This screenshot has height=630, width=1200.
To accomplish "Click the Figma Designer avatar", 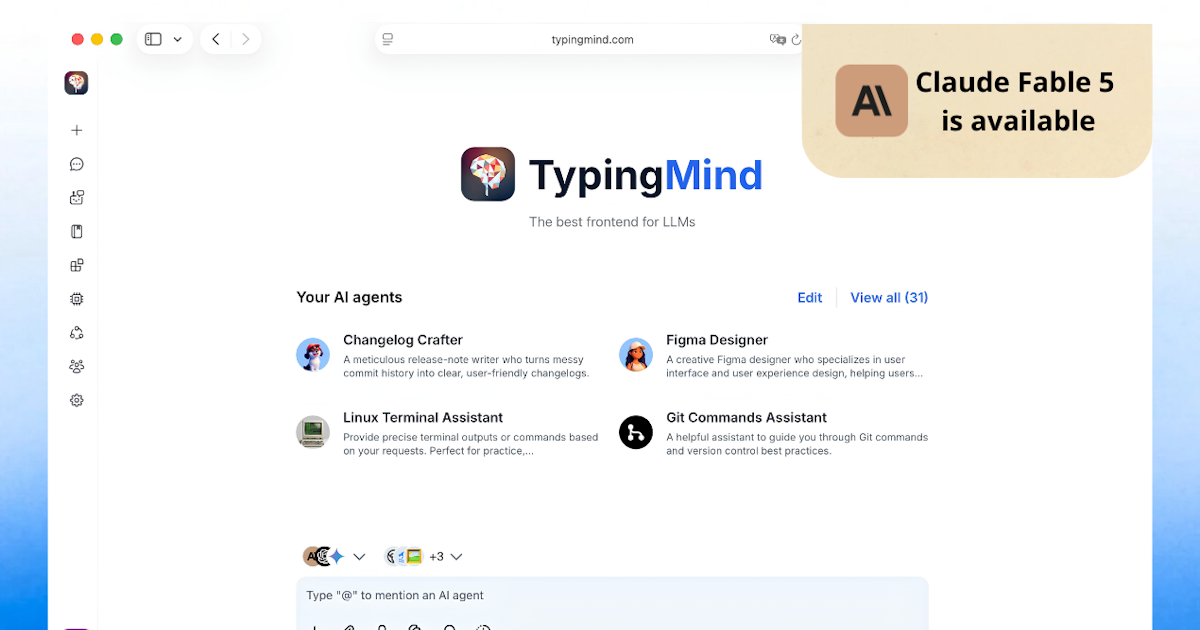I will click(x=636, y=354).
